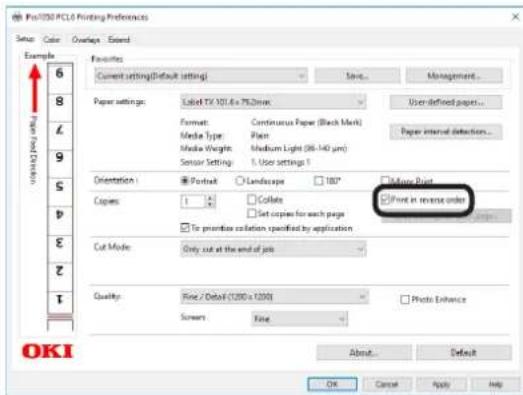Enable the Collate checkbox
The image size is (523, 395).
click(251, 200)
